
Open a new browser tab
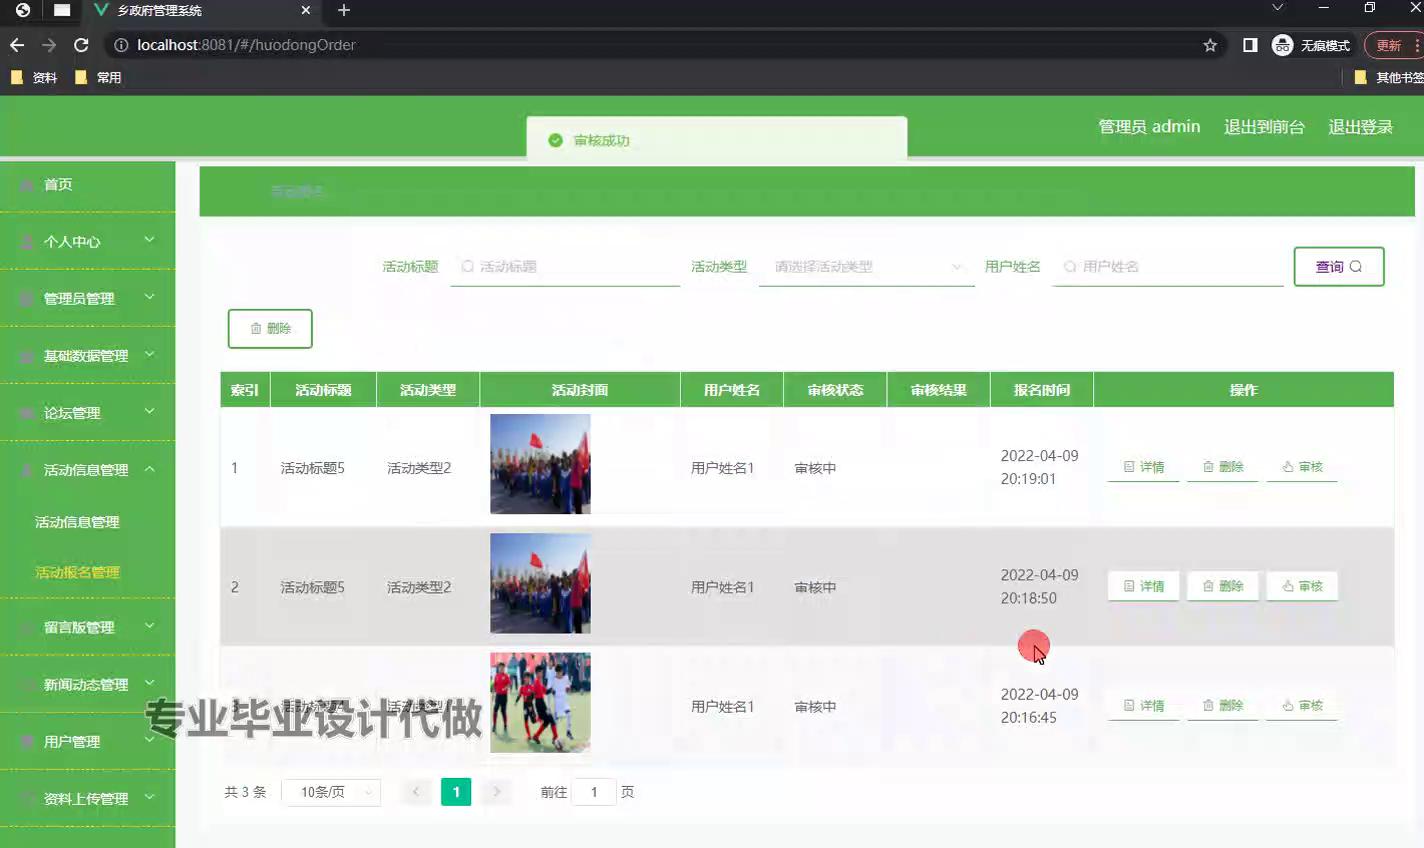tap(344, 10)
